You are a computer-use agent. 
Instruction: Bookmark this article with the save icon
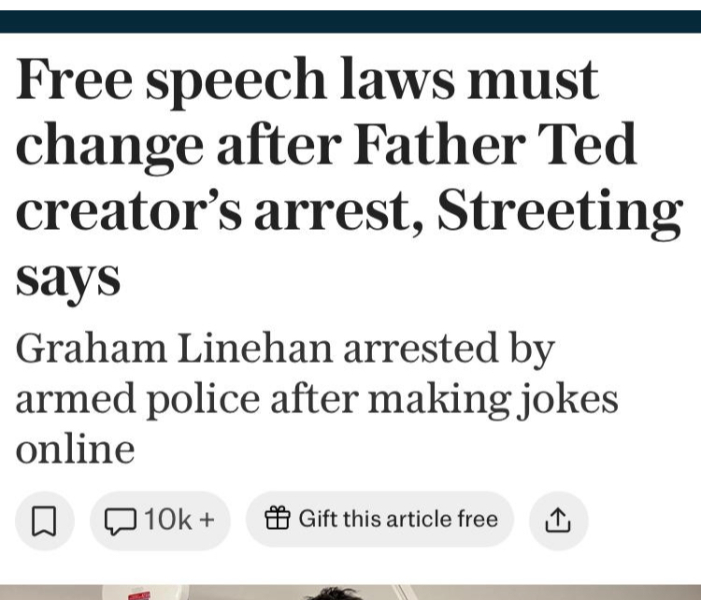click(43, 520)
